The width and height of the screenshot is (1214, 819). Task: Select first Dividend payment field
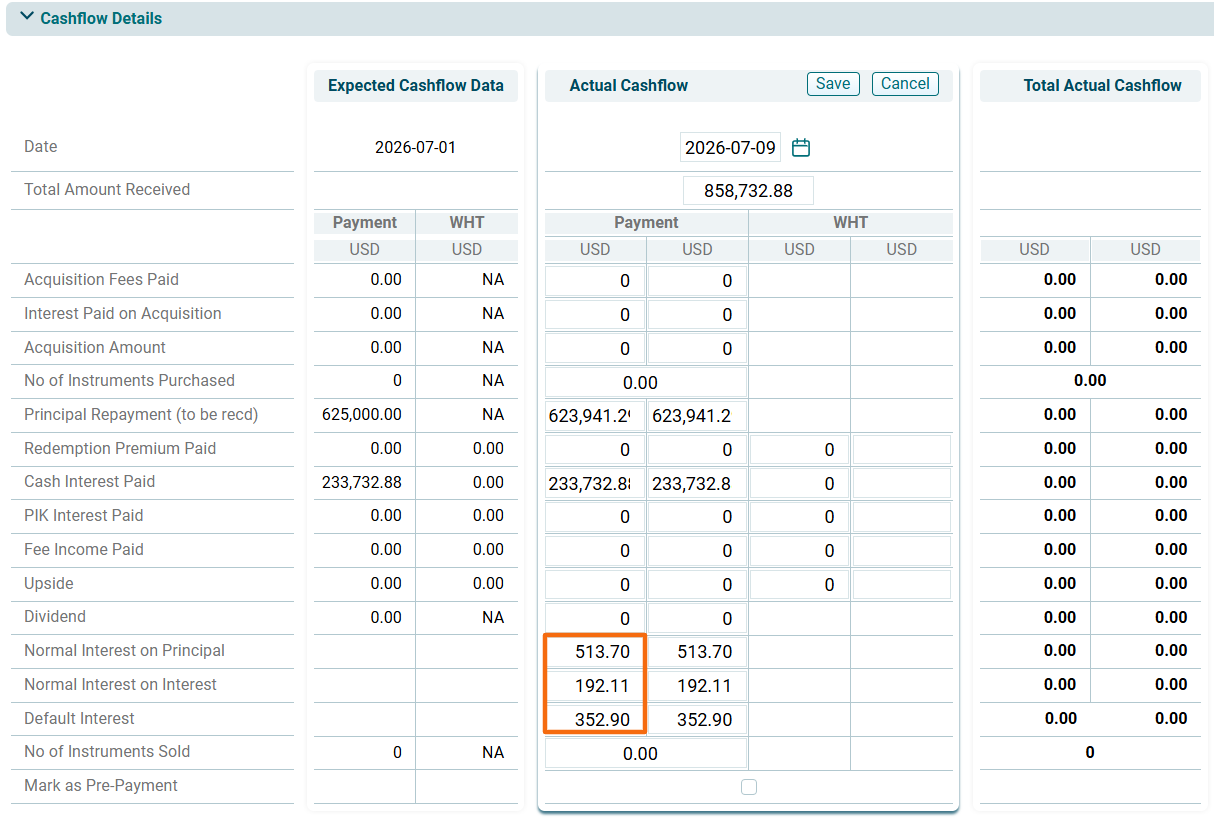(595, 618)
